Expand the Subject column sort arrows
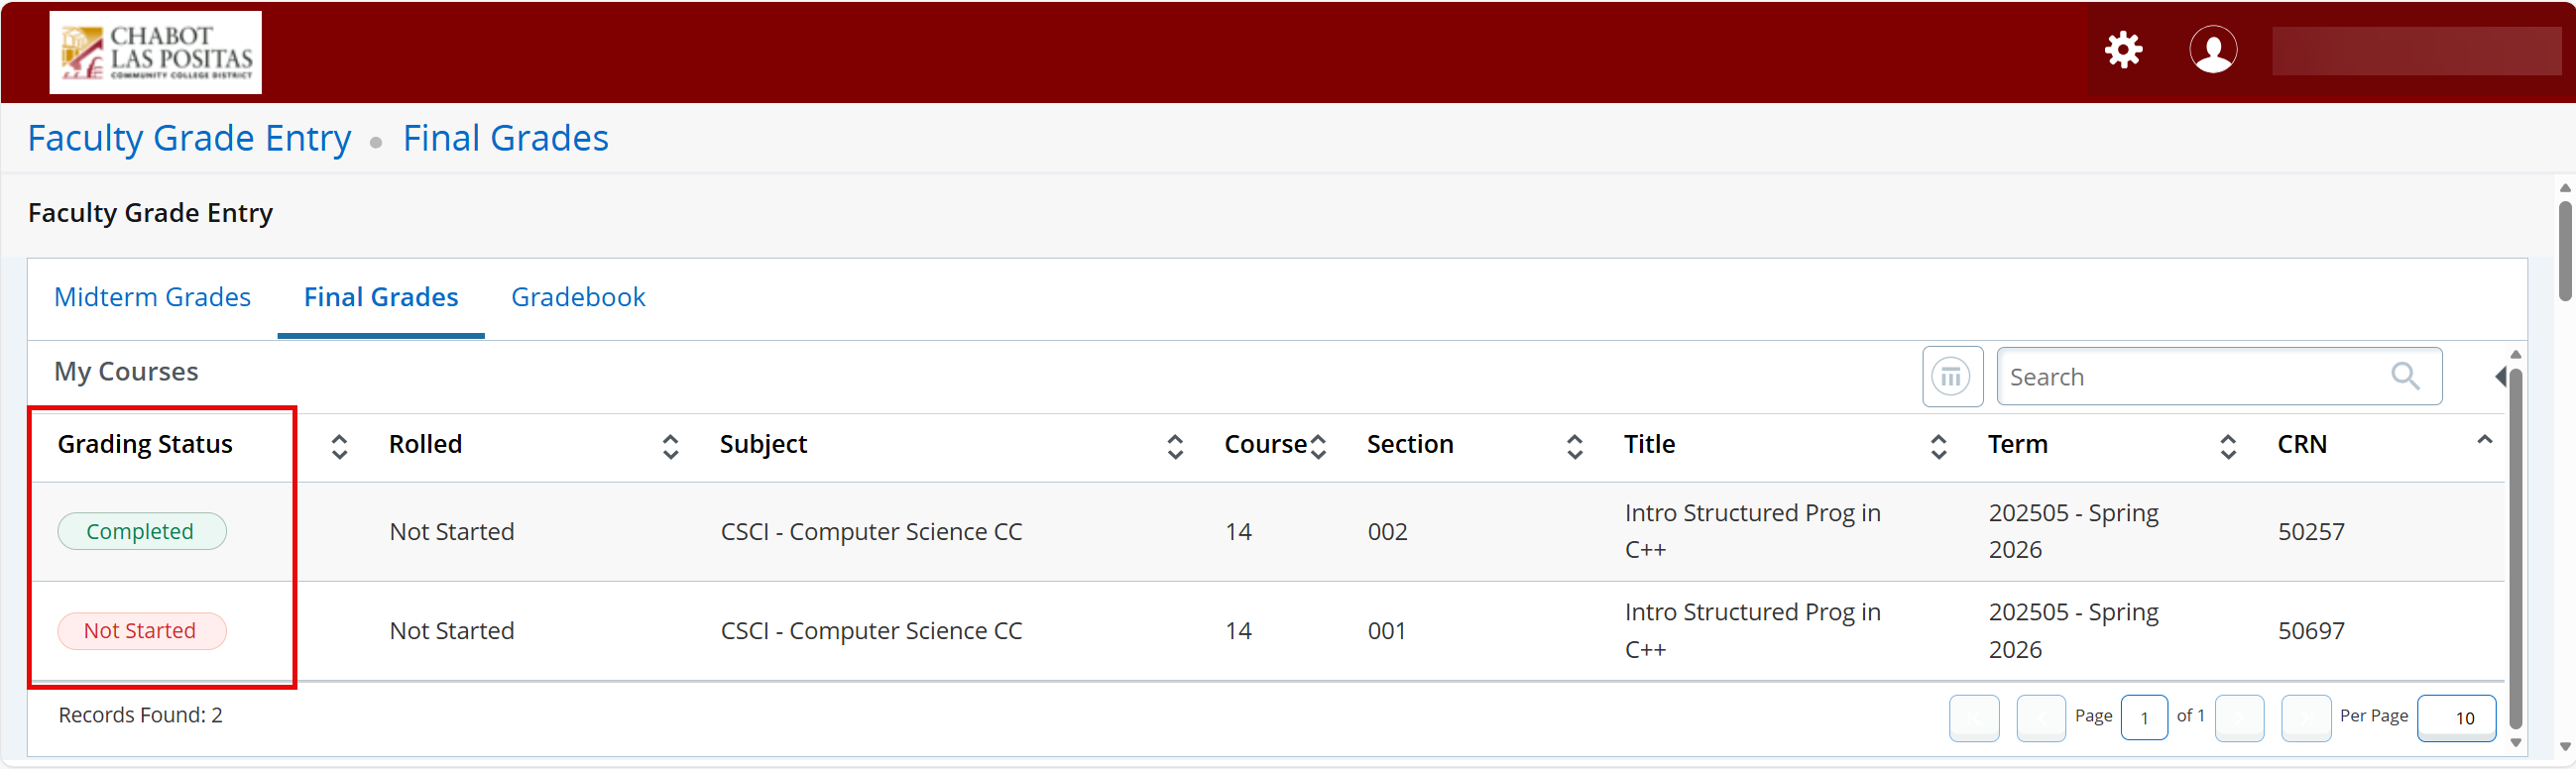 [x=1175, y=446]
